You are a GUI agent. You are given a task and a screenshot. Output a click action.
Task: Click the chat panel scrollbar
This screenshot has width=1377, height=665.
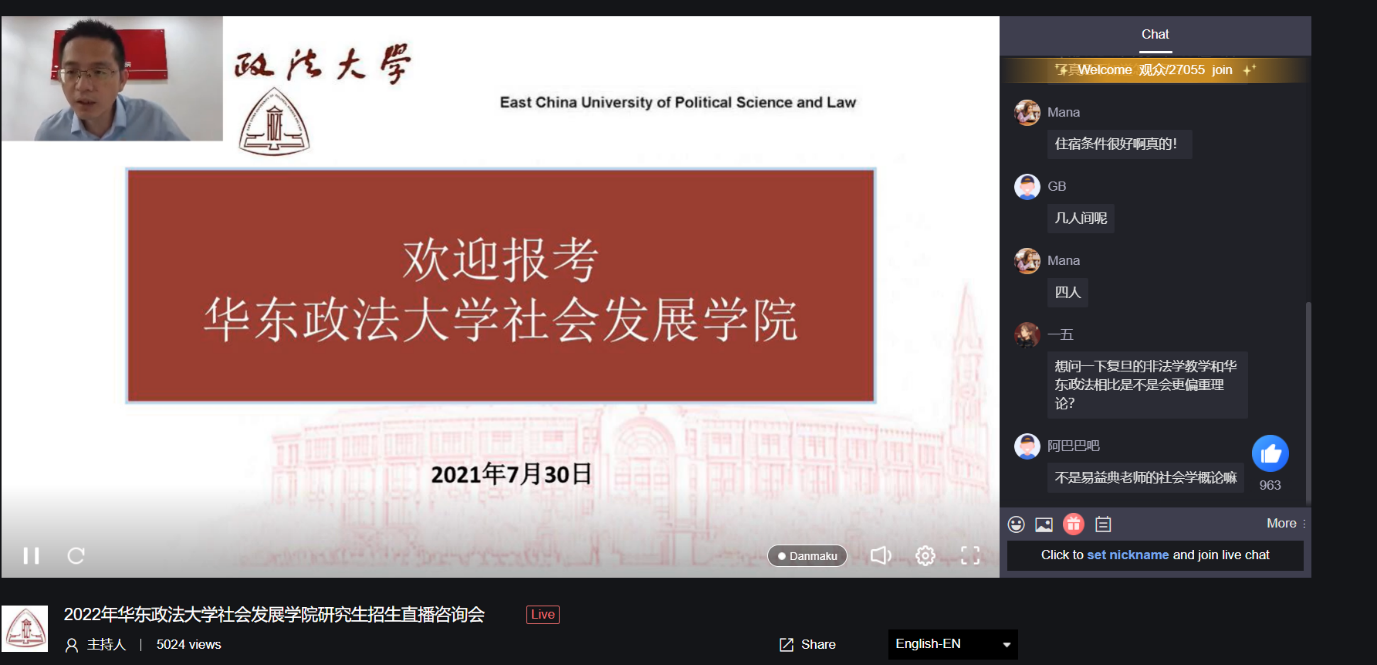pyautogui.click(x=1307, y=403)
